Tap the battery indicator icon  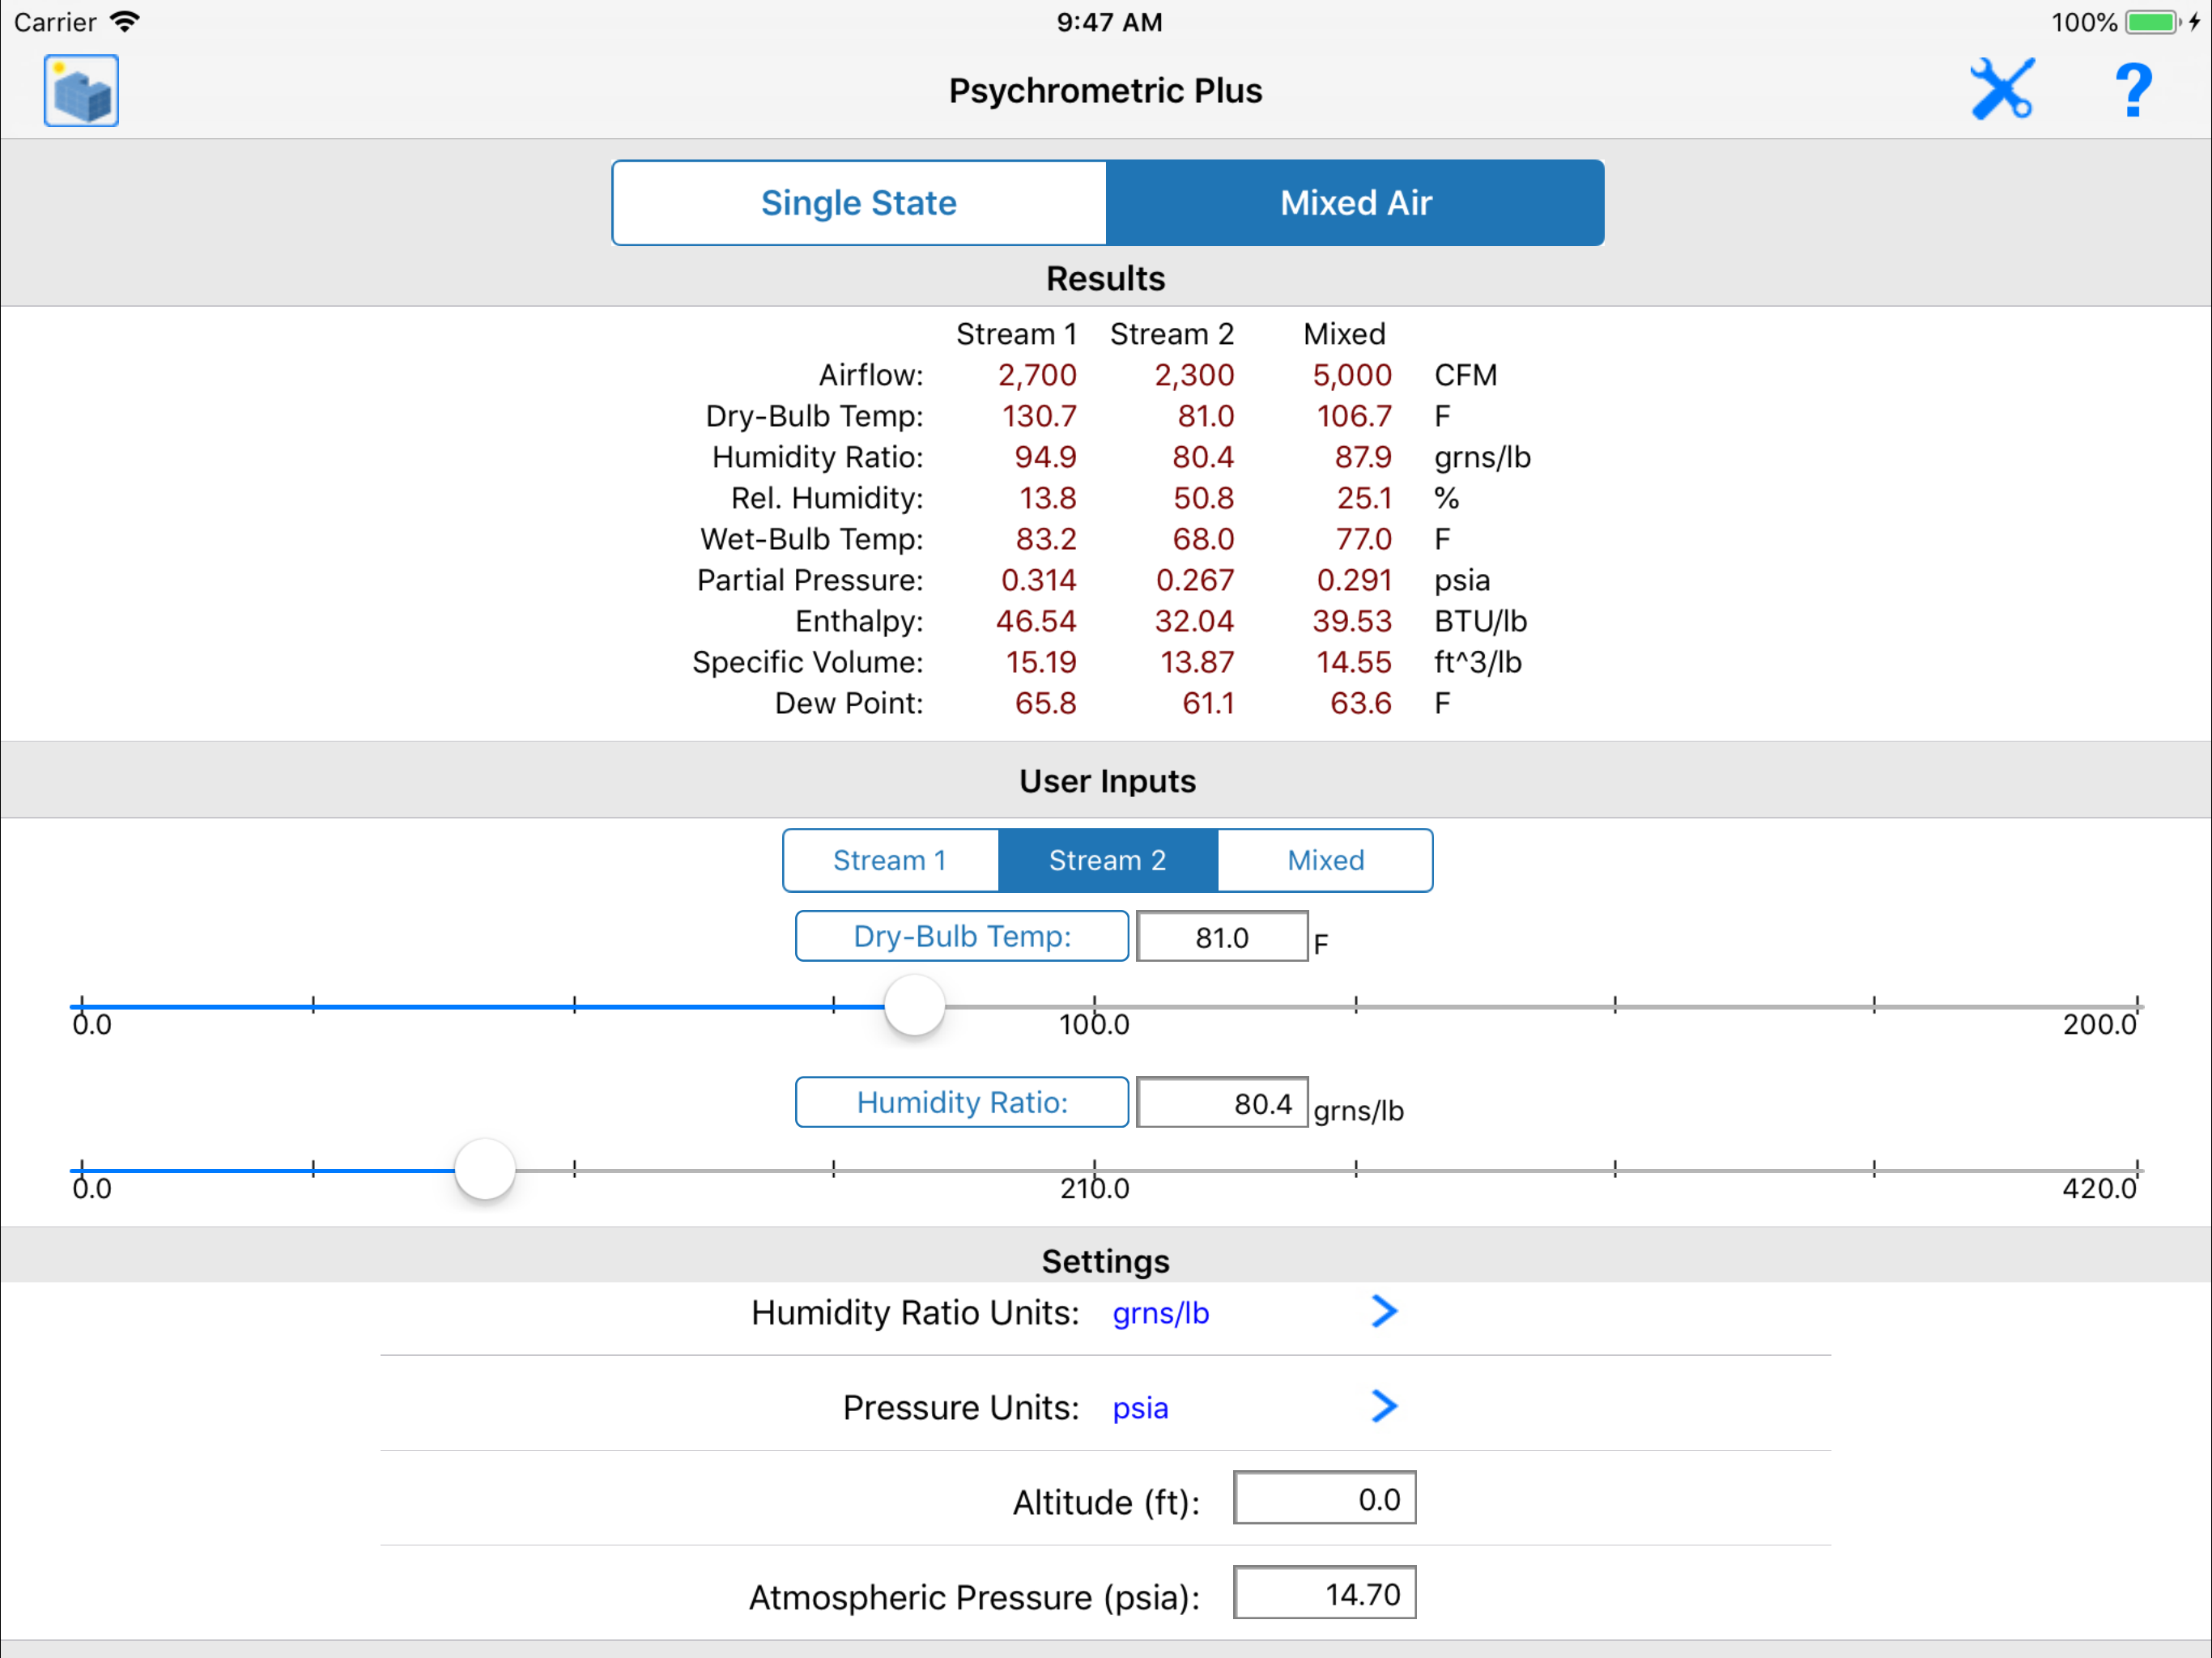point(2151,22)
